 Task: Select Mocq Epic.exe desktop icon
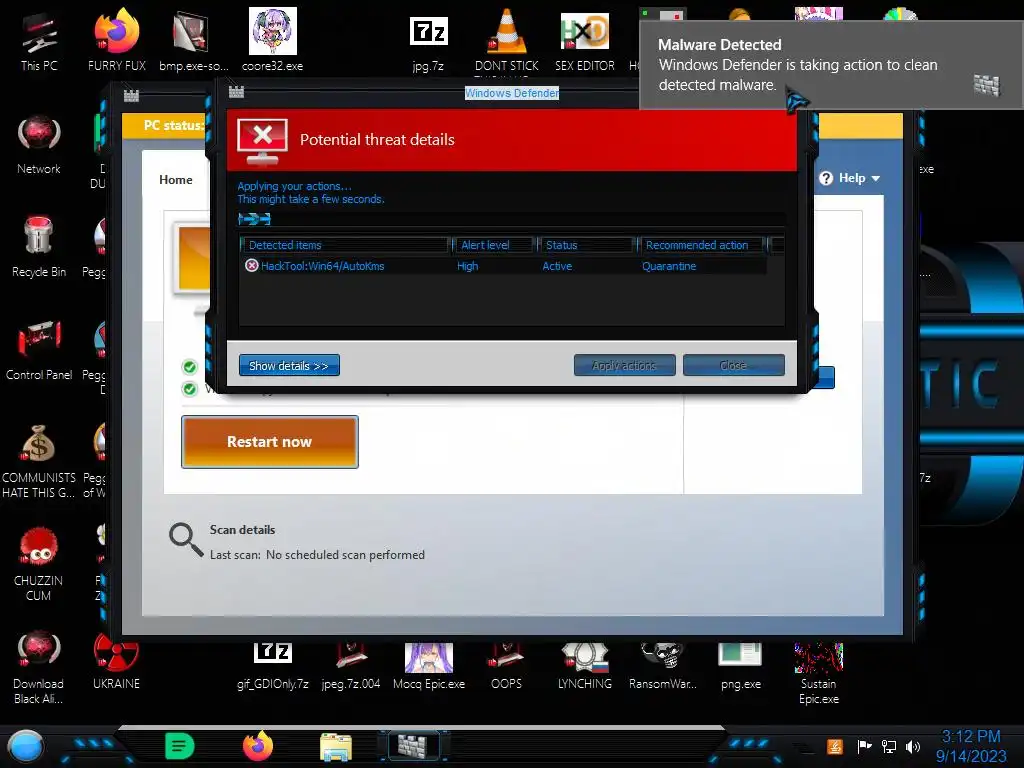pos(428,666)
